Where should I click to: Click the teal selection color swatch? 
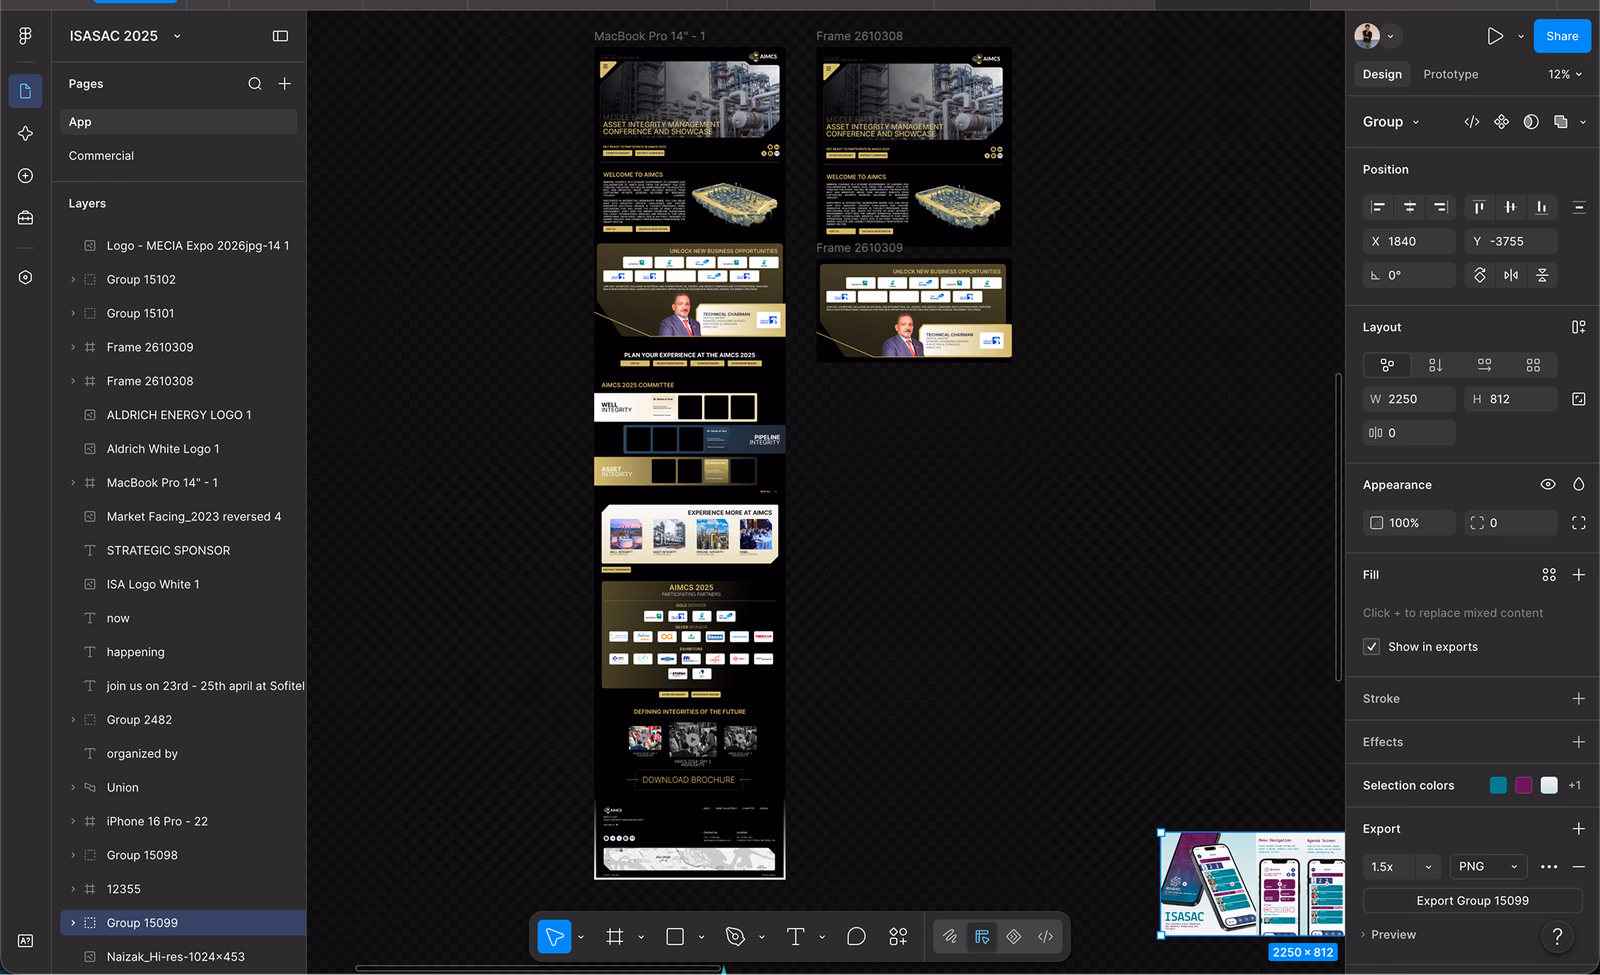[x=1498, y=785]
